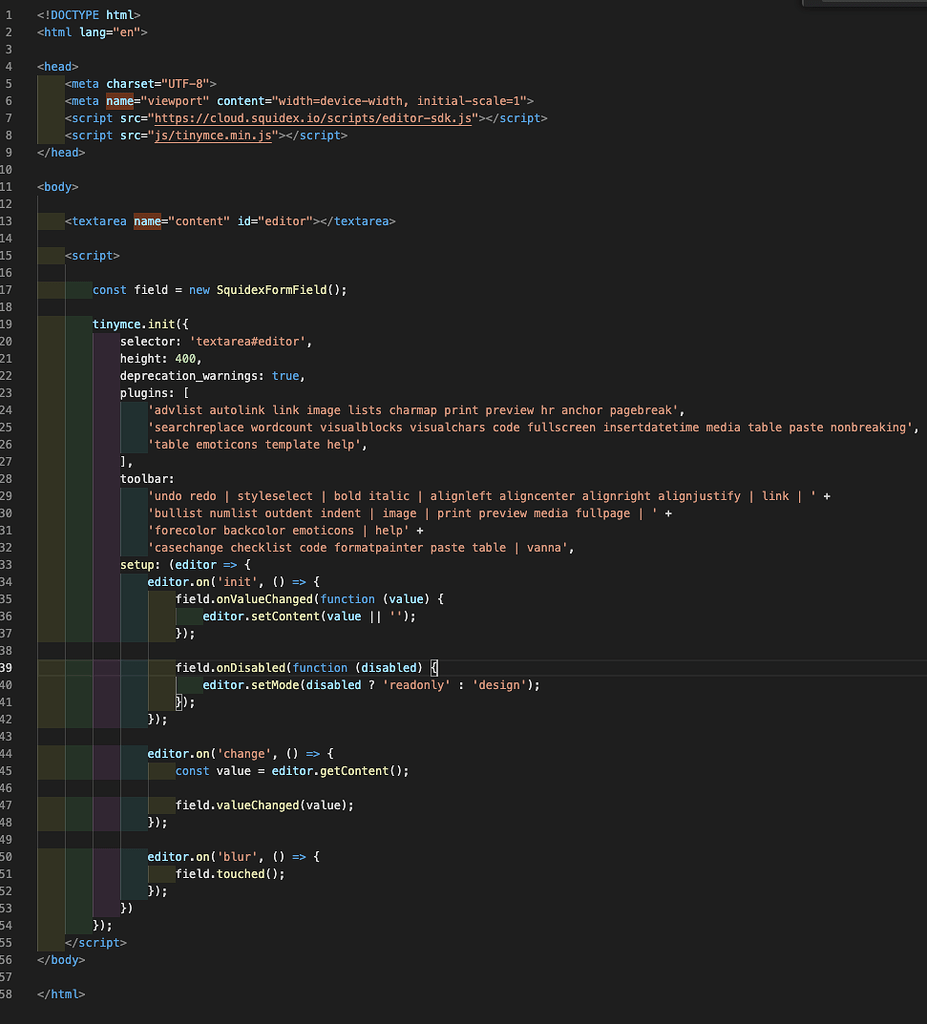Place cursor in the DOCTYPE html declaration
927x1024 pixels.
pos(90,15)
